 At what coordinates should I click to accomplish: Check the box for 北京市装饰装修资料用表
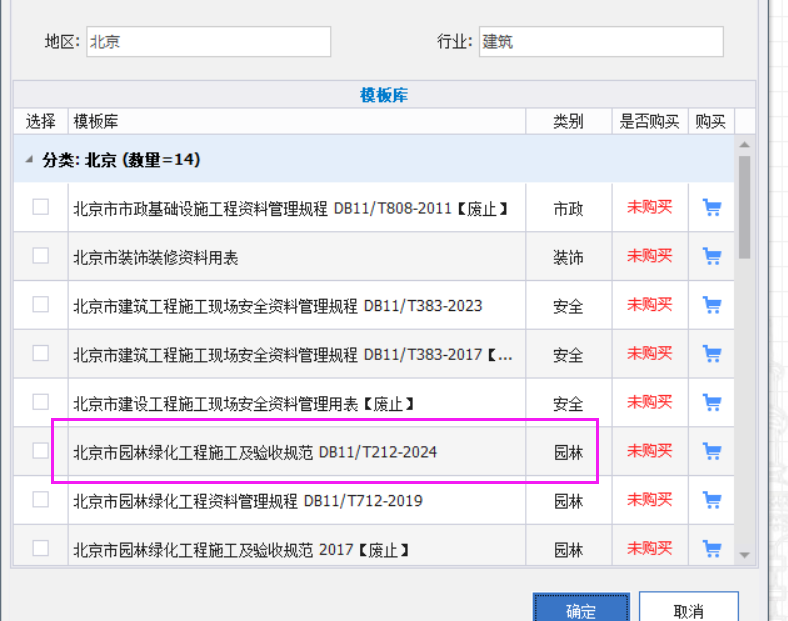point(41,256)
